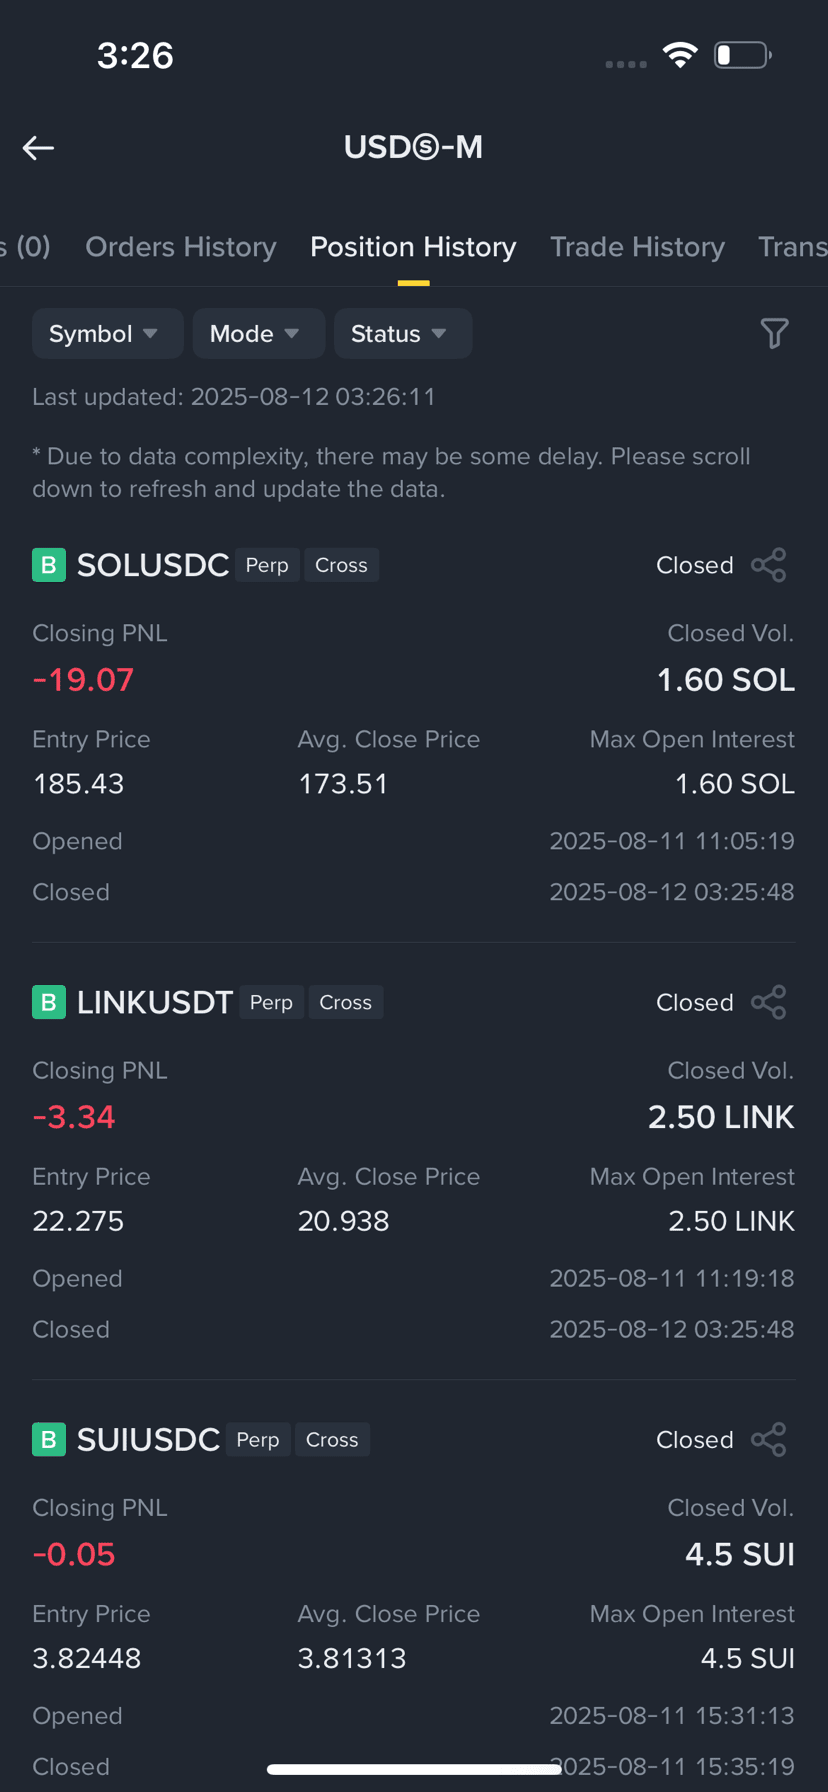Tap the home indicator bar
Viewport: 828px width, 1792px height.
(x=414, y=1769)
